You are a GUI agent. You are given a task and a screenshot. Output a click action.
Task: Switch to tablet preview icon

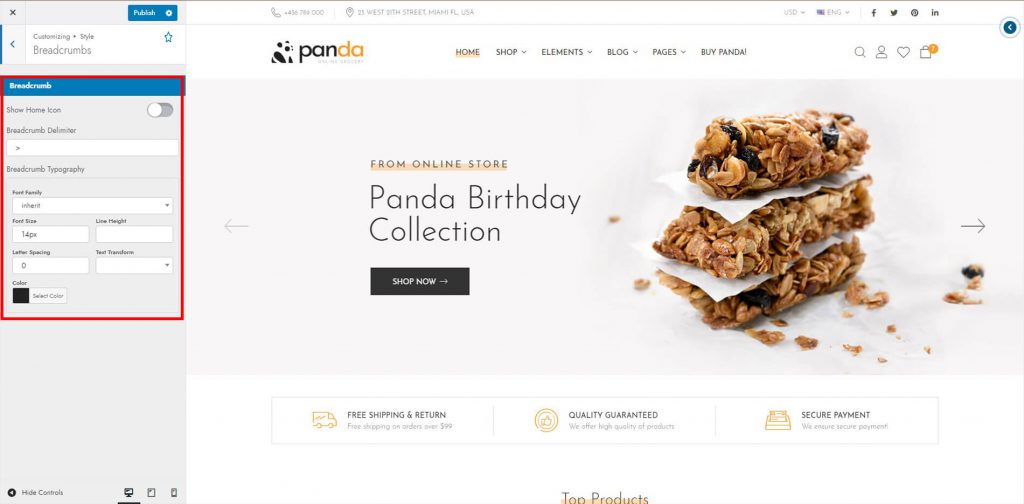point(151,493)
